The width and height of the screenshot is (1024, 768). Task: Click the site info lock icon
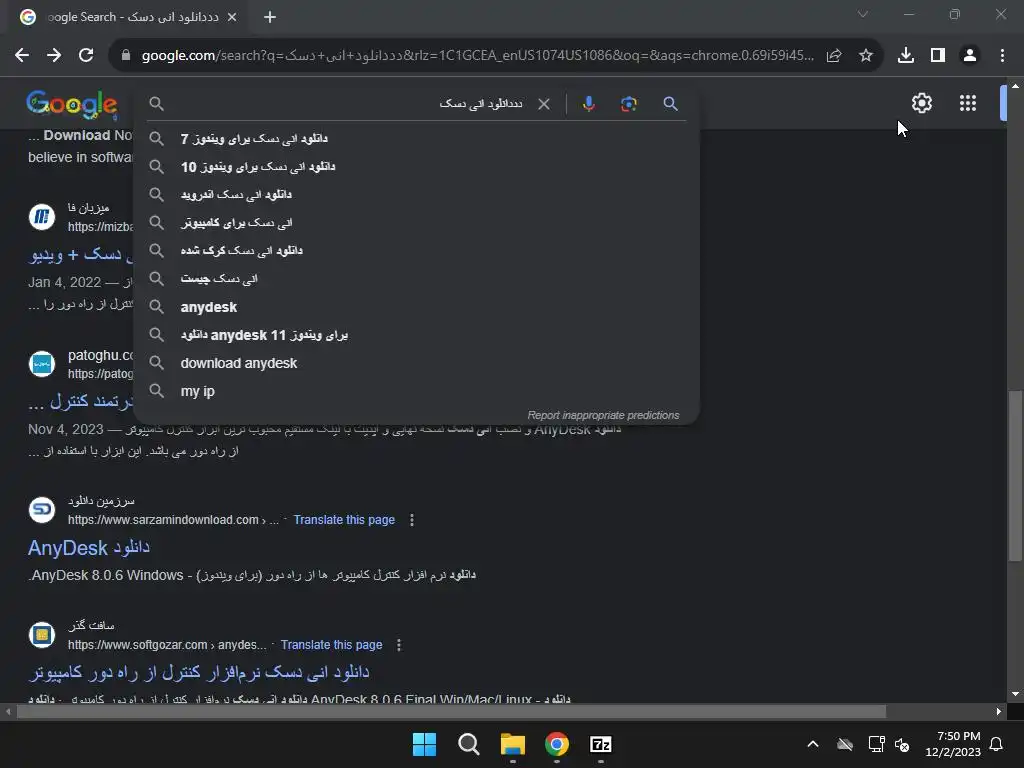126,56
